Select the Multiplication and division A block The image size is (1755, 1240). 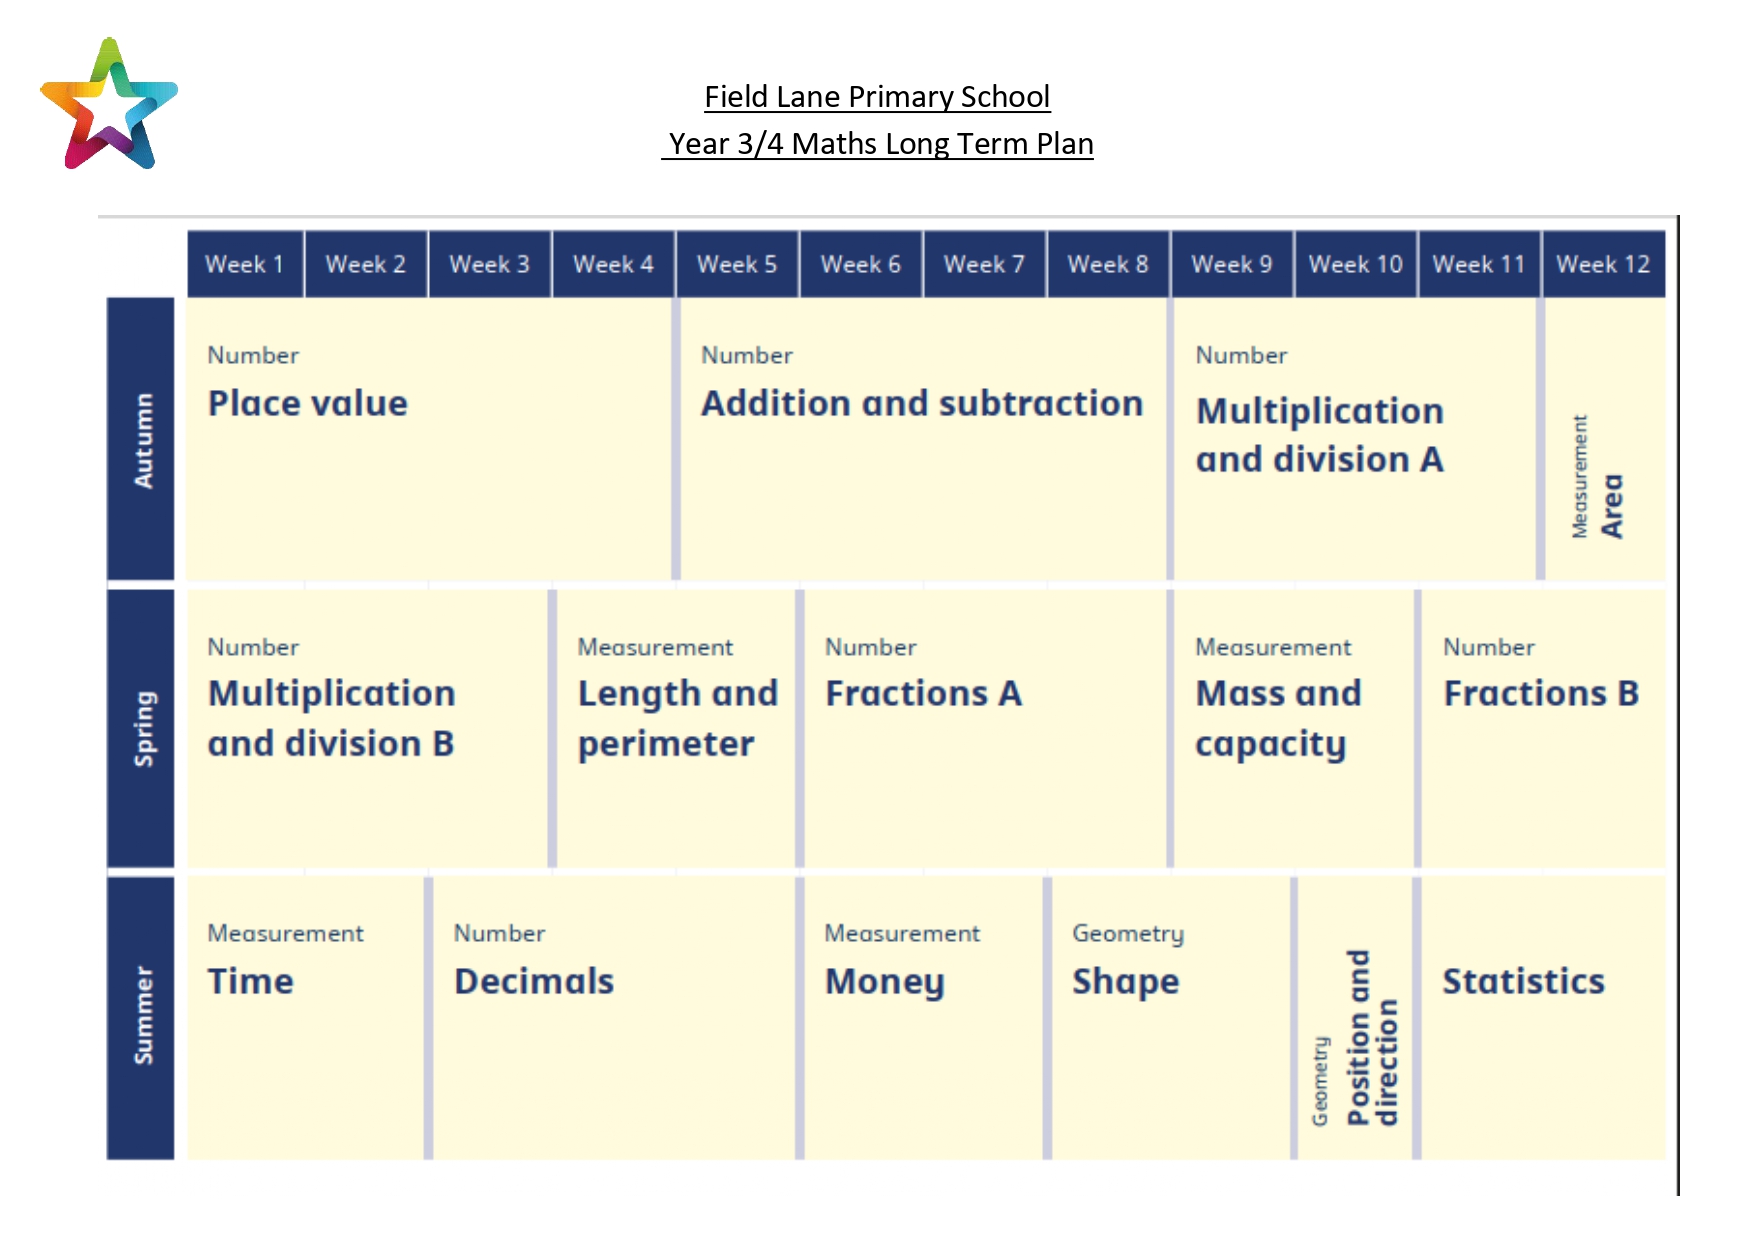[1355, 439]
